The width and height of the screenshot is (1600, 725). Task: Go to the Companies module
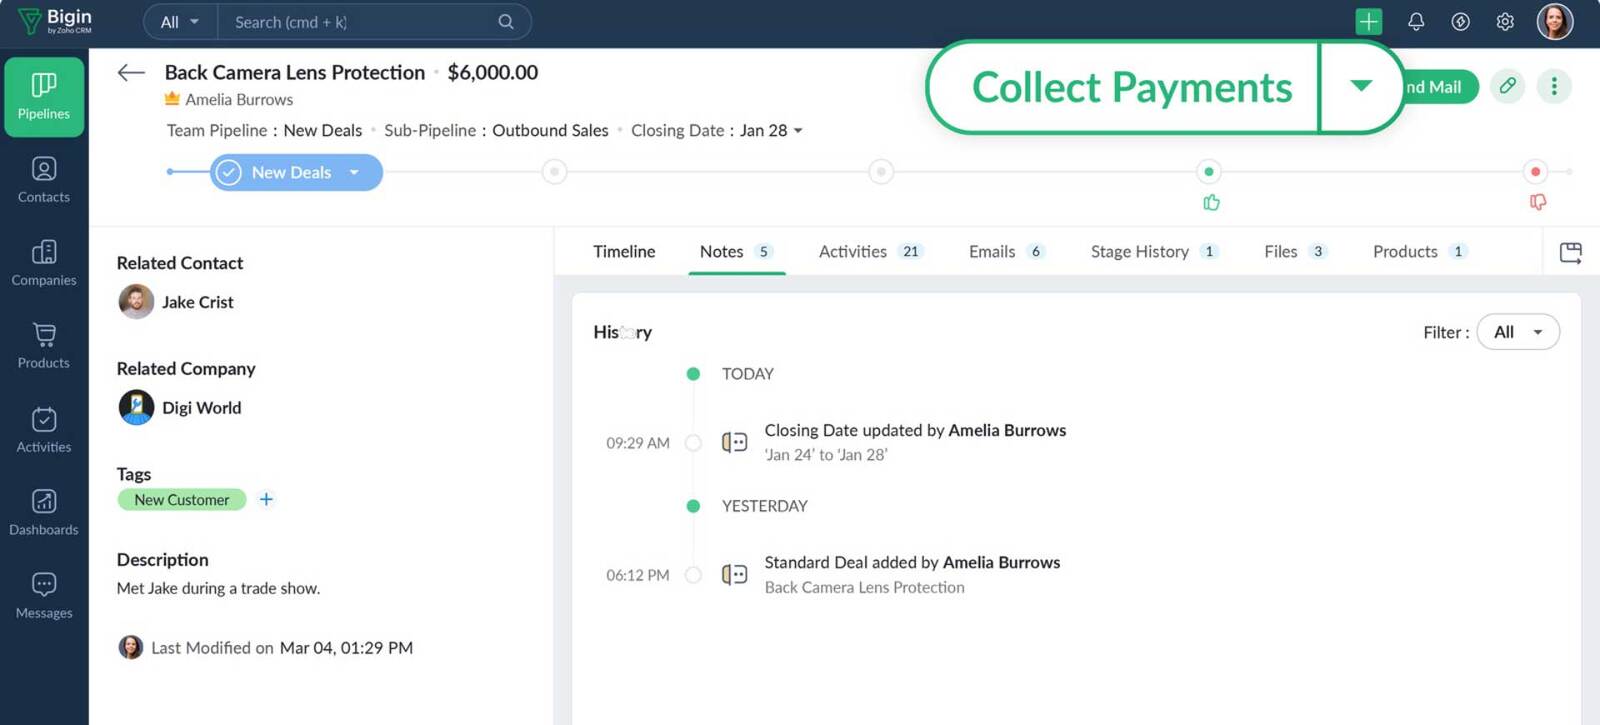(44, 263)
